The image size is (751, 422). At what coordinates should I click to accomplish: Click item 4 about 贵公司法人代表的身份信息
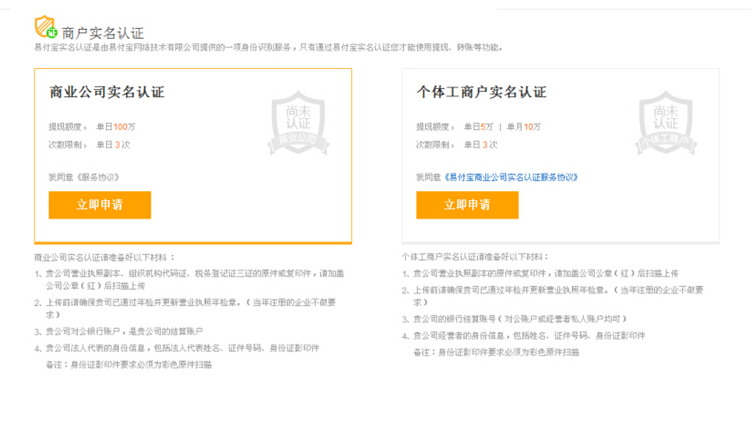pos(177,348)
